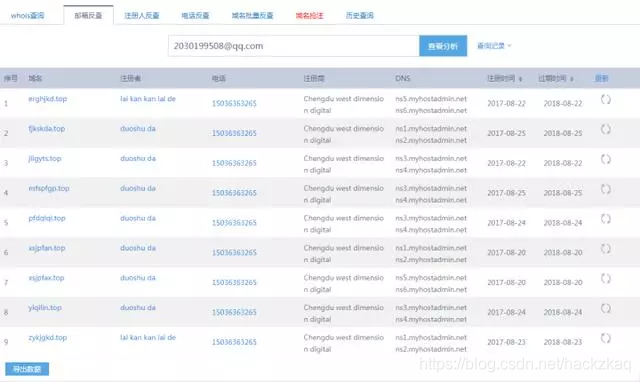Refresh the jligyts.top row
Screen dimensions: 640x382
pos(606,159)
